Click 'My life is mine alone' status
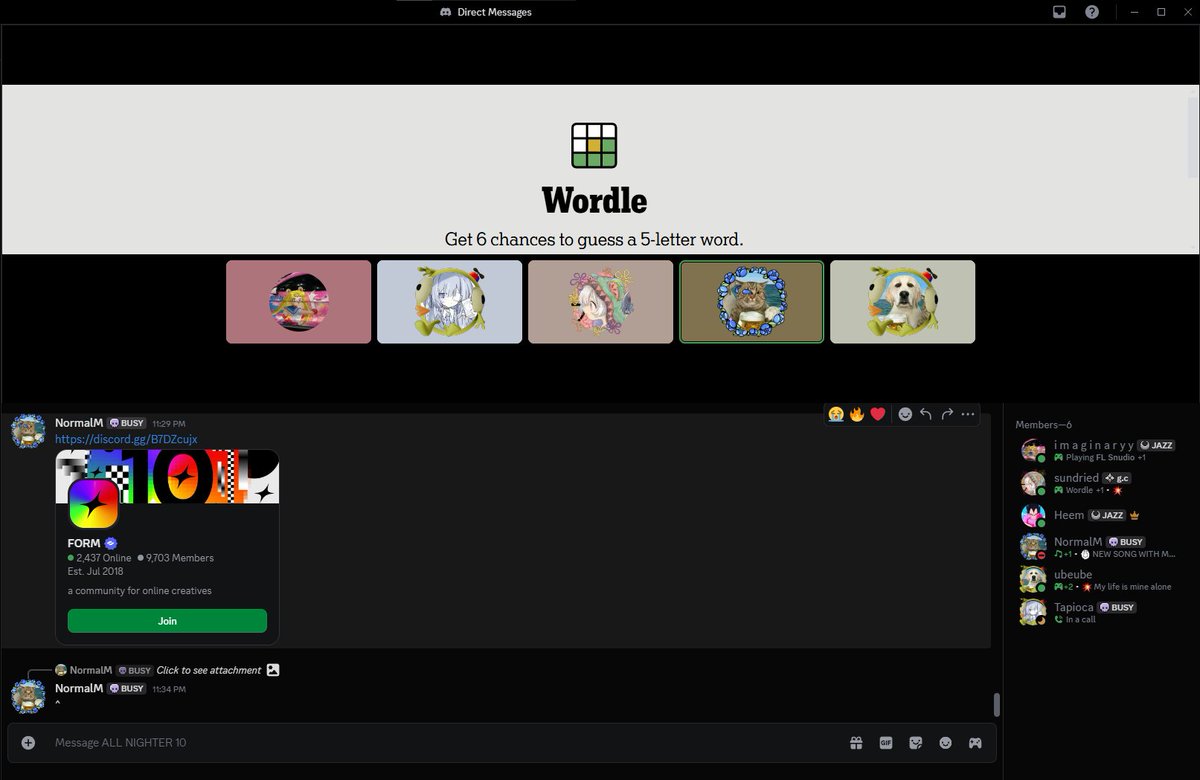Screen dimensions: 1200x780 coord(1132,587)
